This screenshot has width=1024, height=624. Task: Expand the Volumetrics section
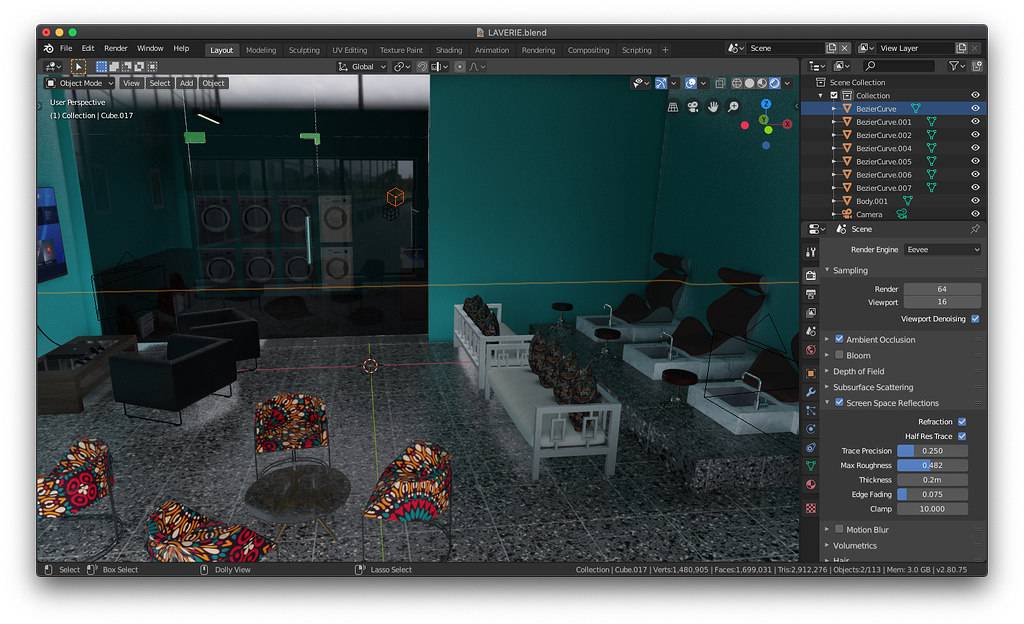pos(854,546)
